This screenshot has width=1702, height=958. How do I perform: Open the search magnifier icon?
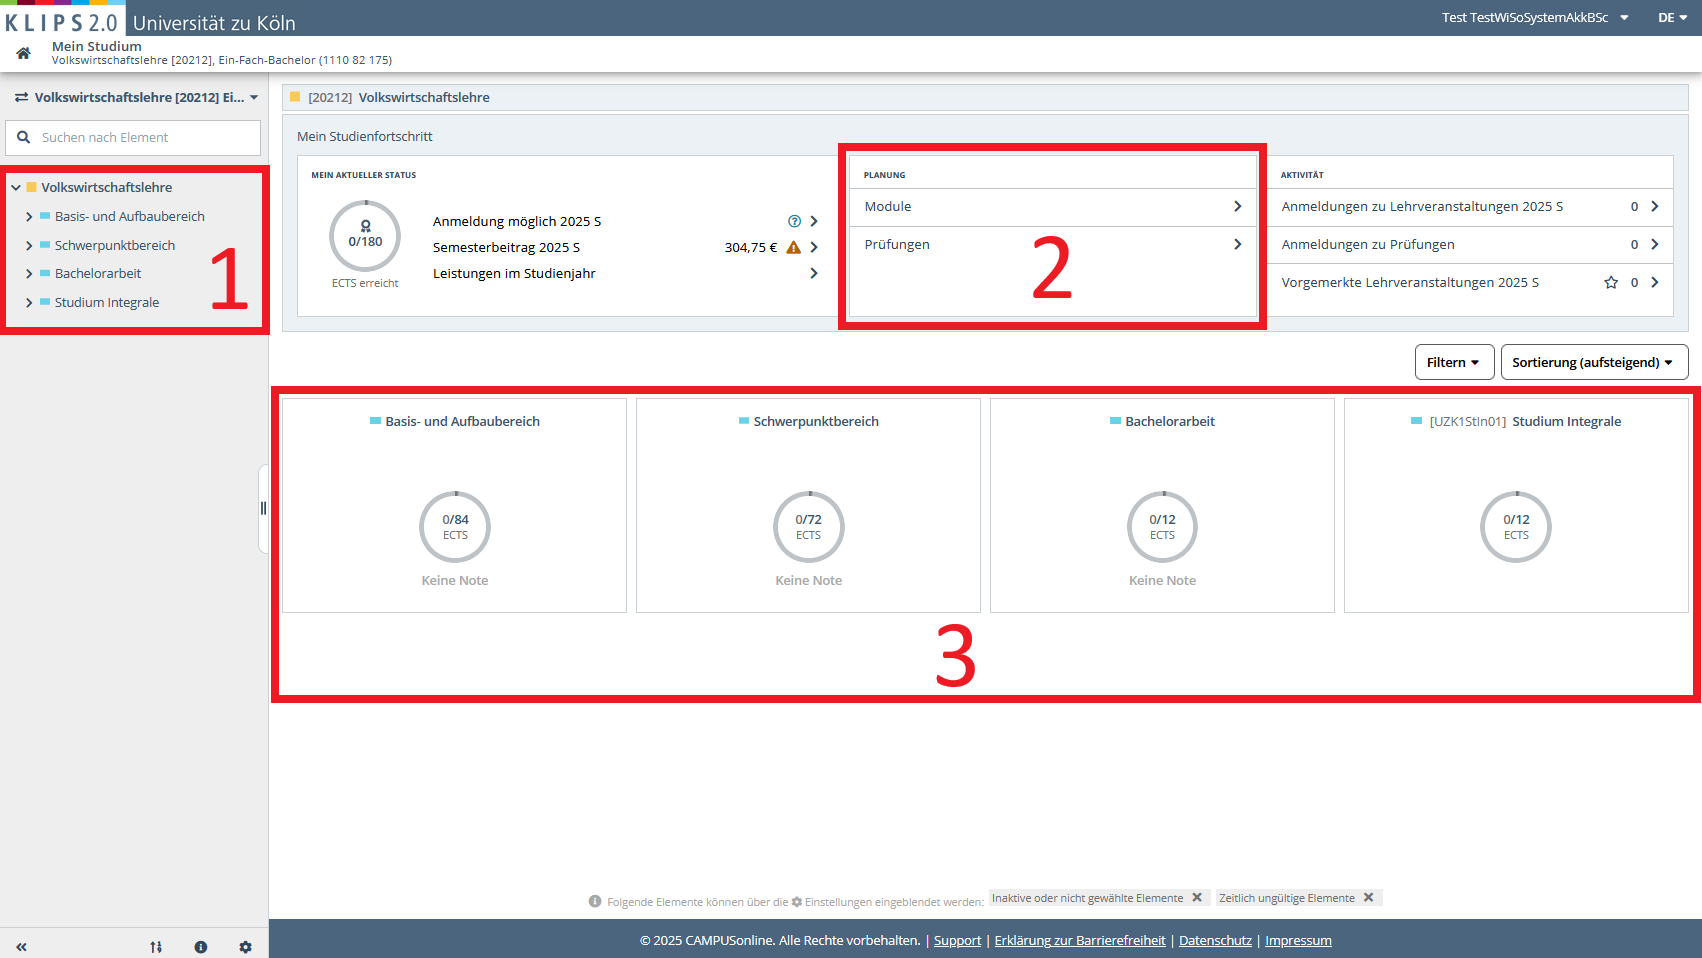coord(24,137)
